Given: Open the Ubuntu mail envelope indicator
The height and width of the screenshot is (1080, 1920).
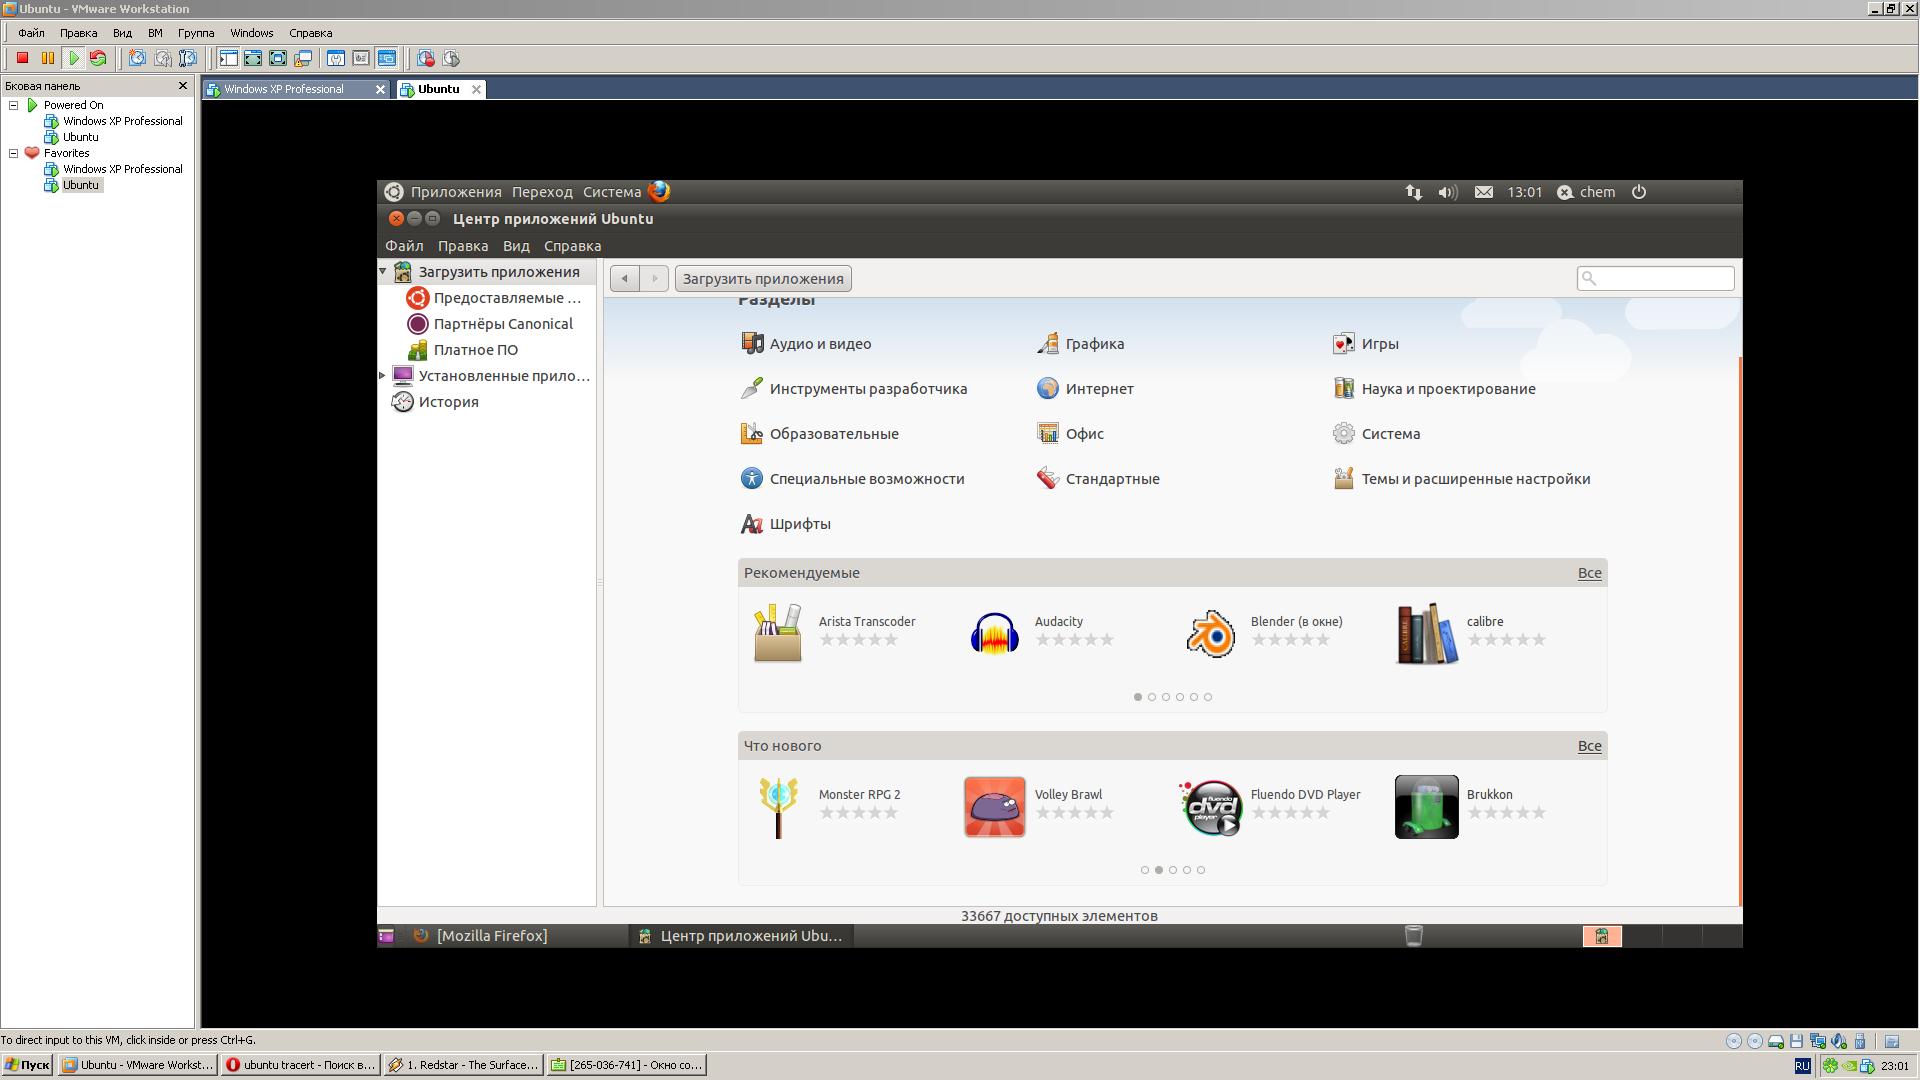Looking at the screenshot, I should coord(1484,192).
